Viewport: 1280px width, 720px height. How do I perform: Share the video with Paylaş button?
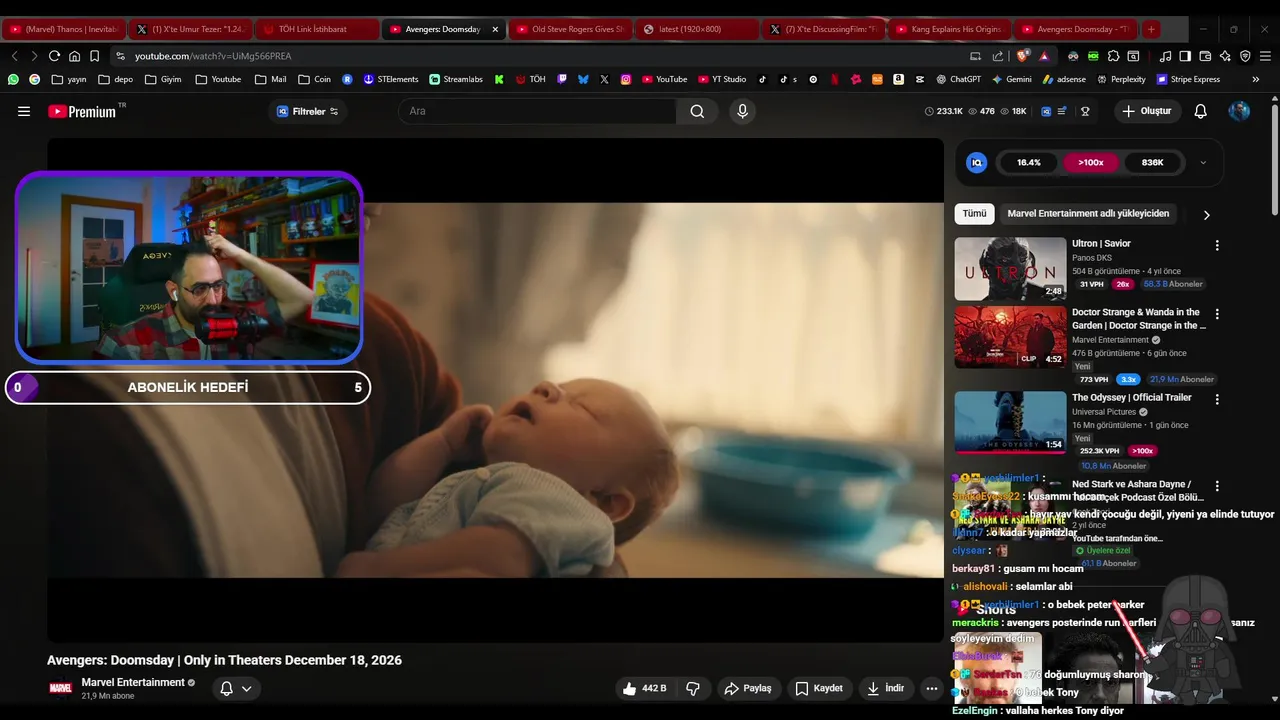click(x=748, y=688)
